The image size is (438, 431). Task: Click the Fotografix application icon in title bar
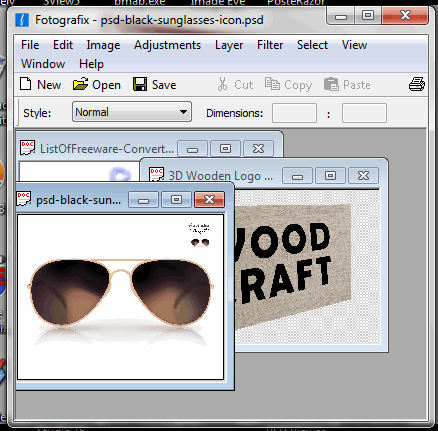pyautogui.click(x=22, y=20)
